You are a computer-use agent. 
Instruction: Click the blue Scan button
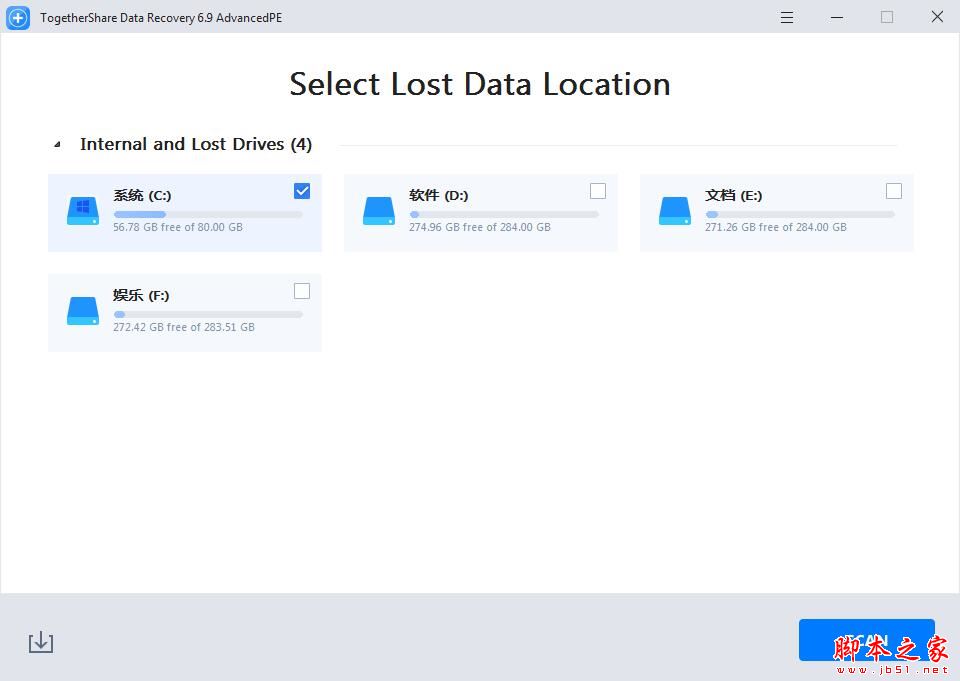[x=866, y=640]
